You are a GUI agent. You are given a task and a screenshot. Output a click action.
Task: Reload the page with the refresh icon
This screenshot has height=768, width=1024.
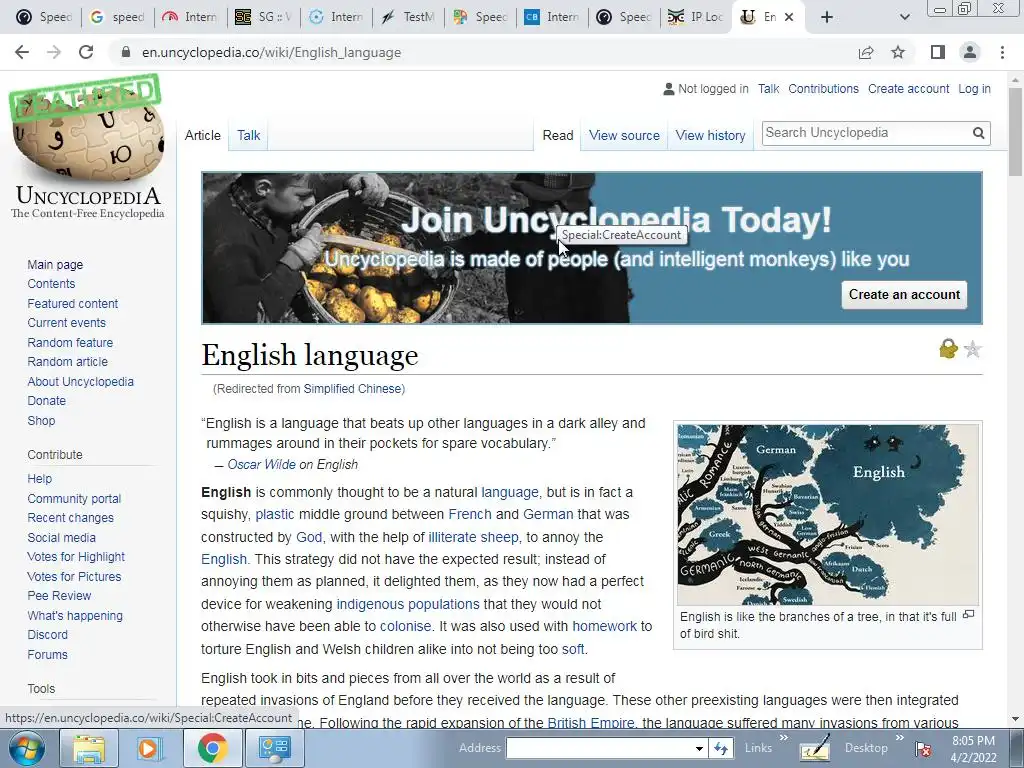pos(86,52)
